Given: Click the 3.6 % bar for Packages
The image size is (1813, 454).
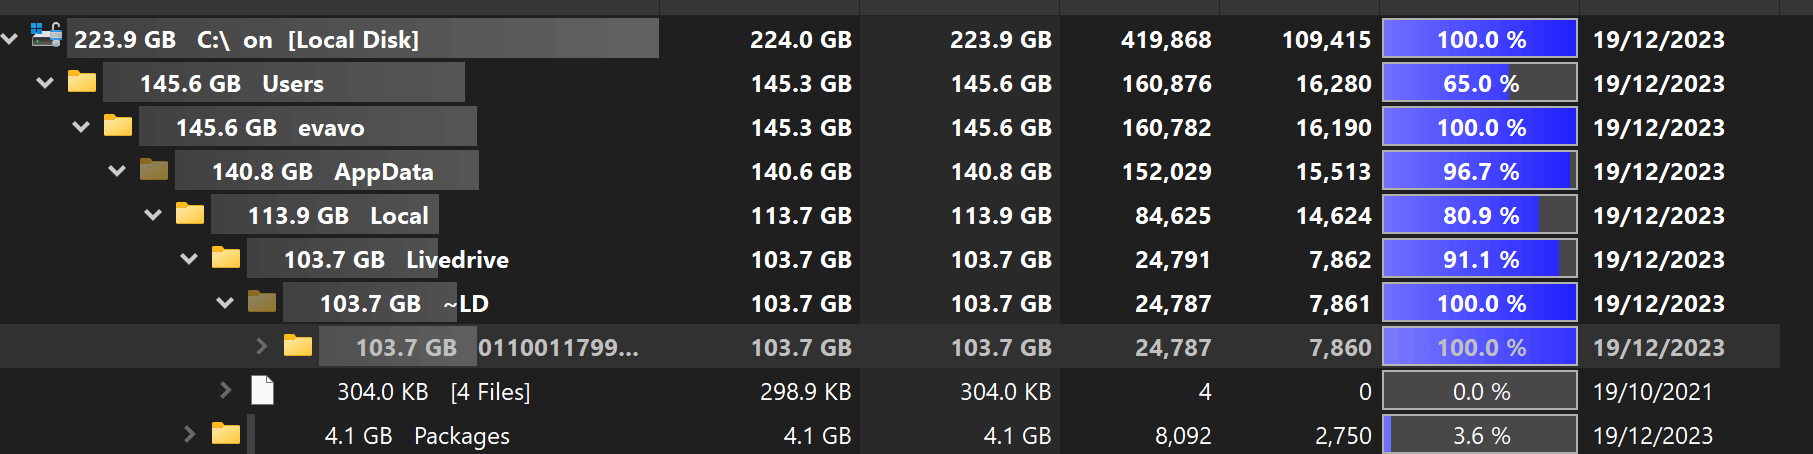Looking at the screenshot, I should click(x=1480, y=435).
